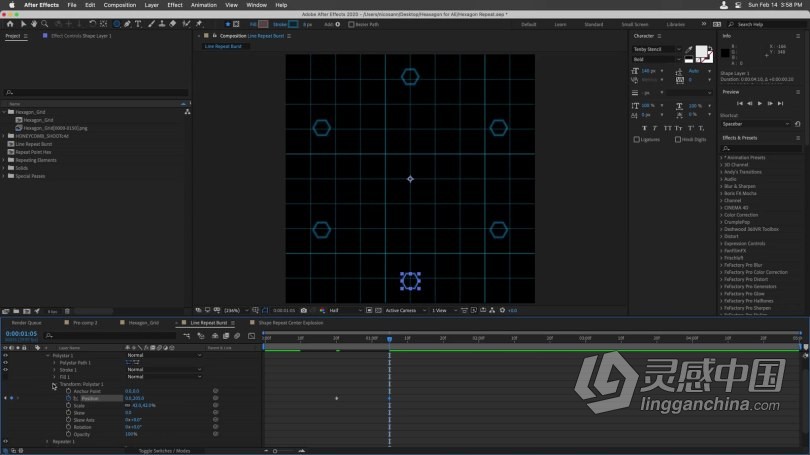Click Toggle Switches / Modes button
The height and width of the screenshot is (455, 810).
click(x=164, y=451)
